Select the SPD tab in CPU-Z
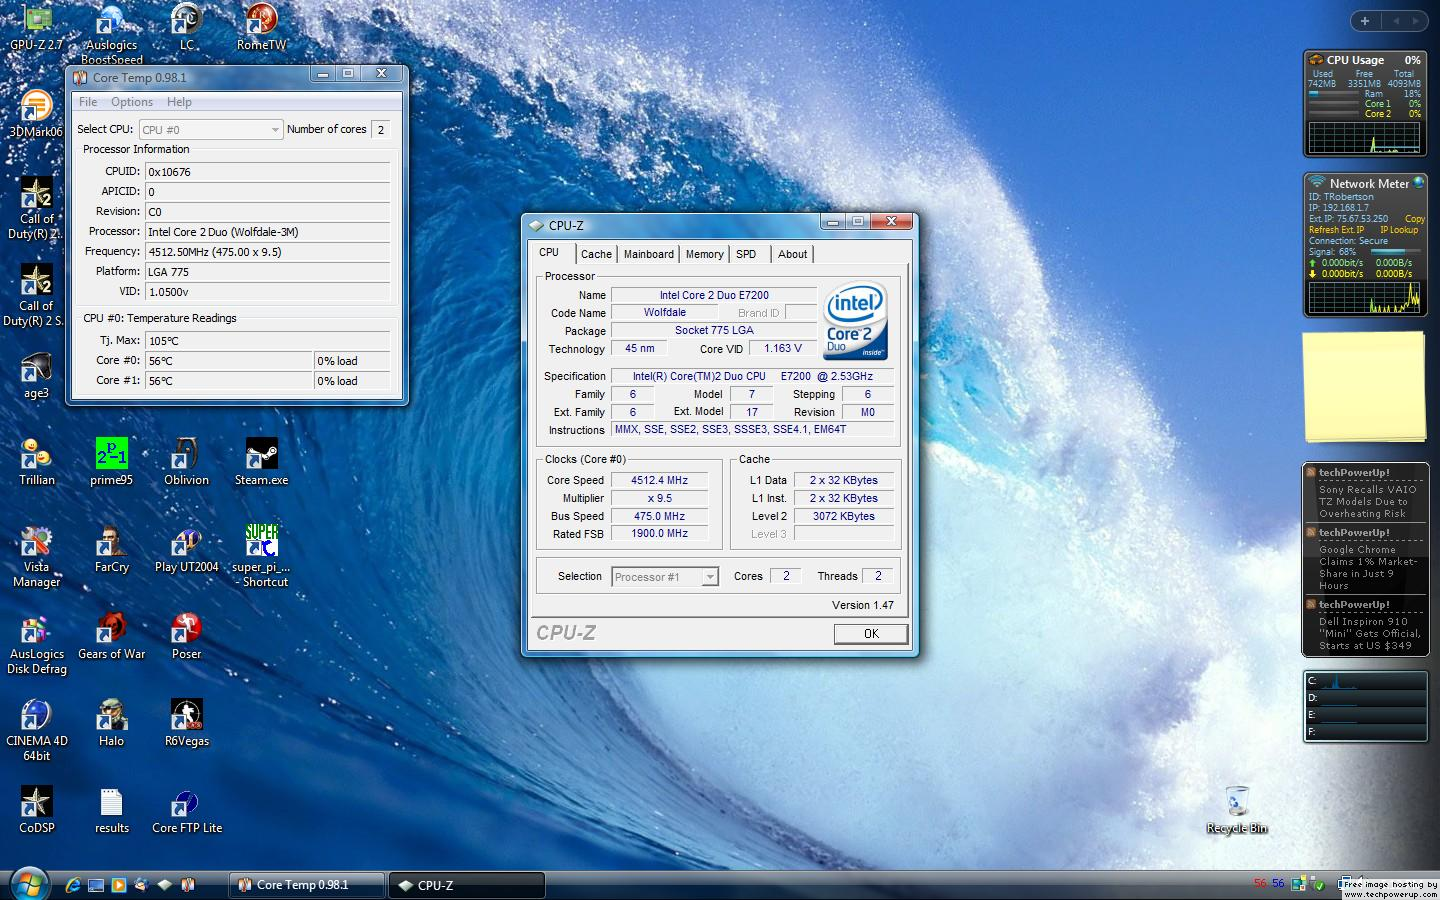This screenshot has height=900, width=1440. click(x=746, y=254)
